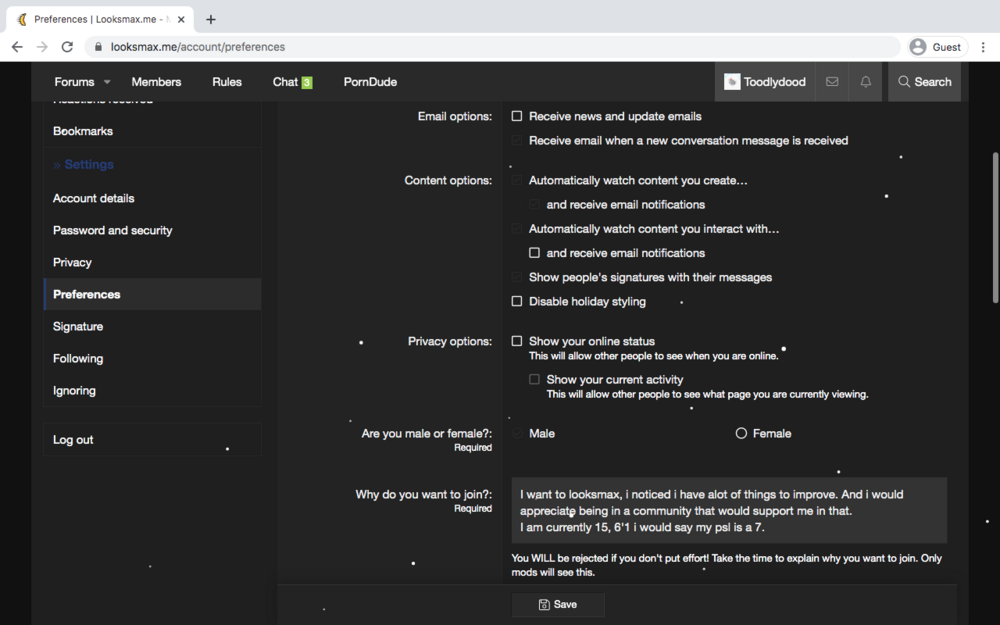This screenshot has height=625, width=1000.
Task: Enable Receive news and update emails
Action: (x=517, y=116)
